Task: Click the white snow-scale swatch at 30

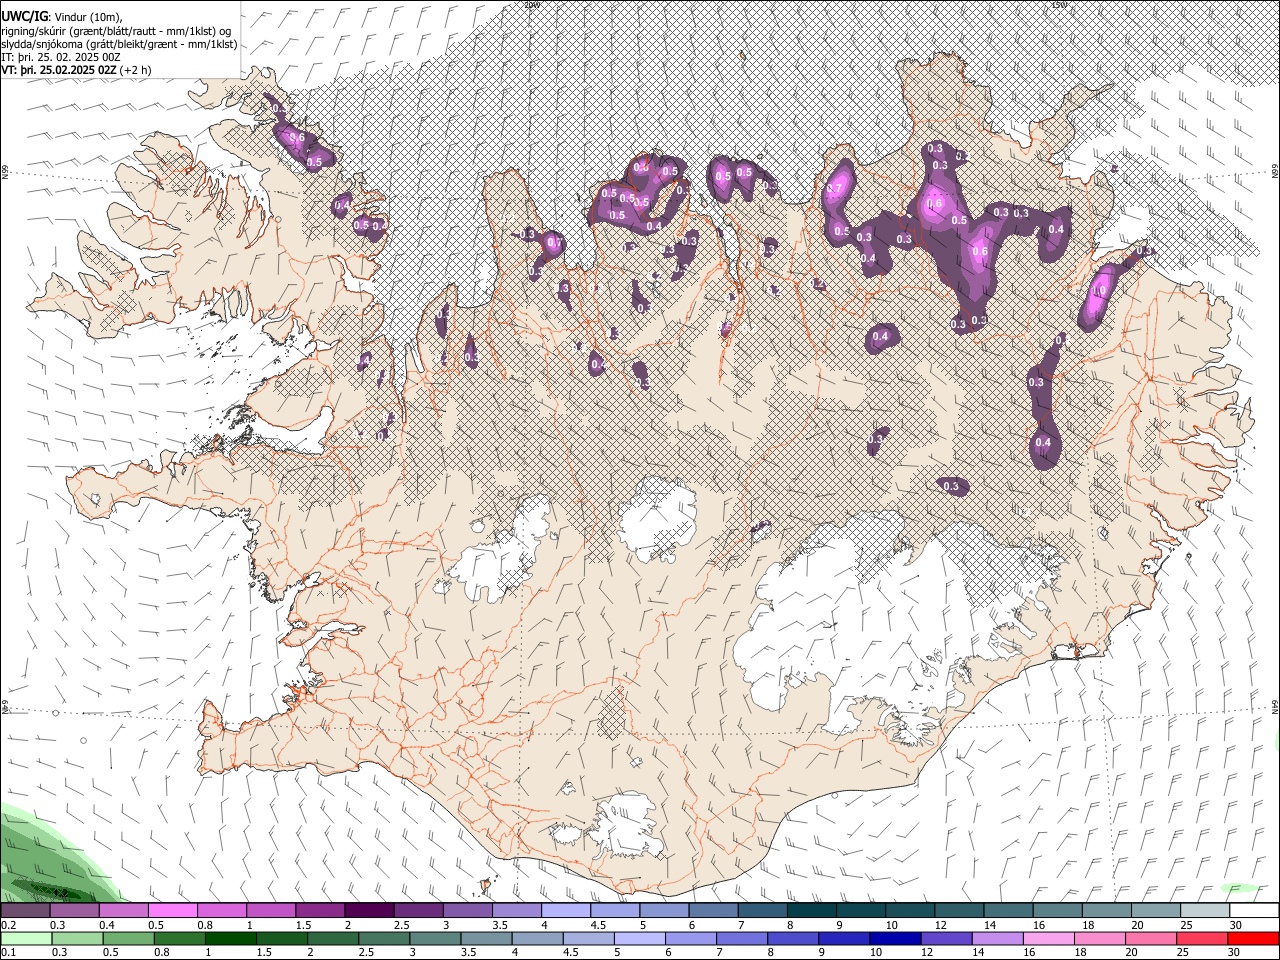Action: 1252,911
